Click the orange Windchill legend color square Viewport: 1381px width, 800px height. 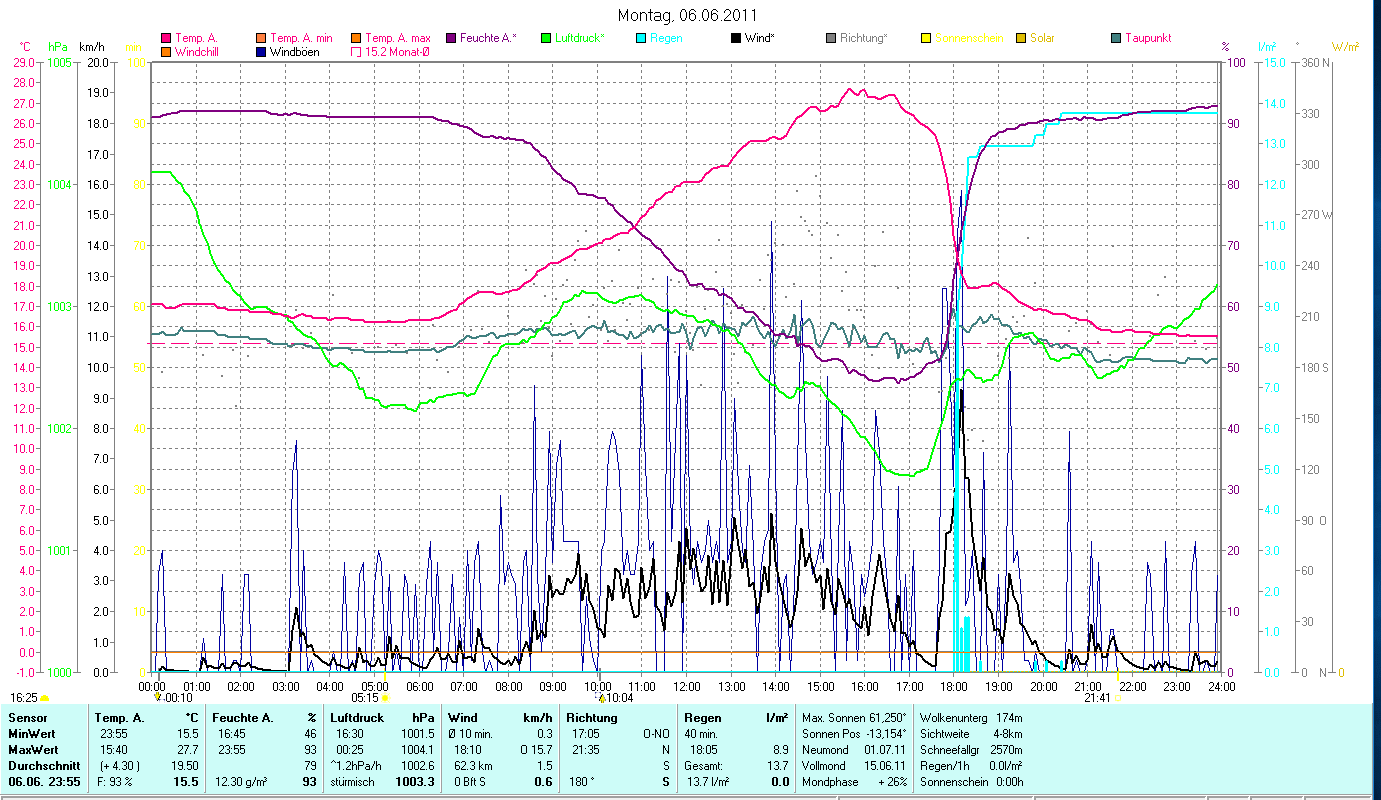point(166,51)
